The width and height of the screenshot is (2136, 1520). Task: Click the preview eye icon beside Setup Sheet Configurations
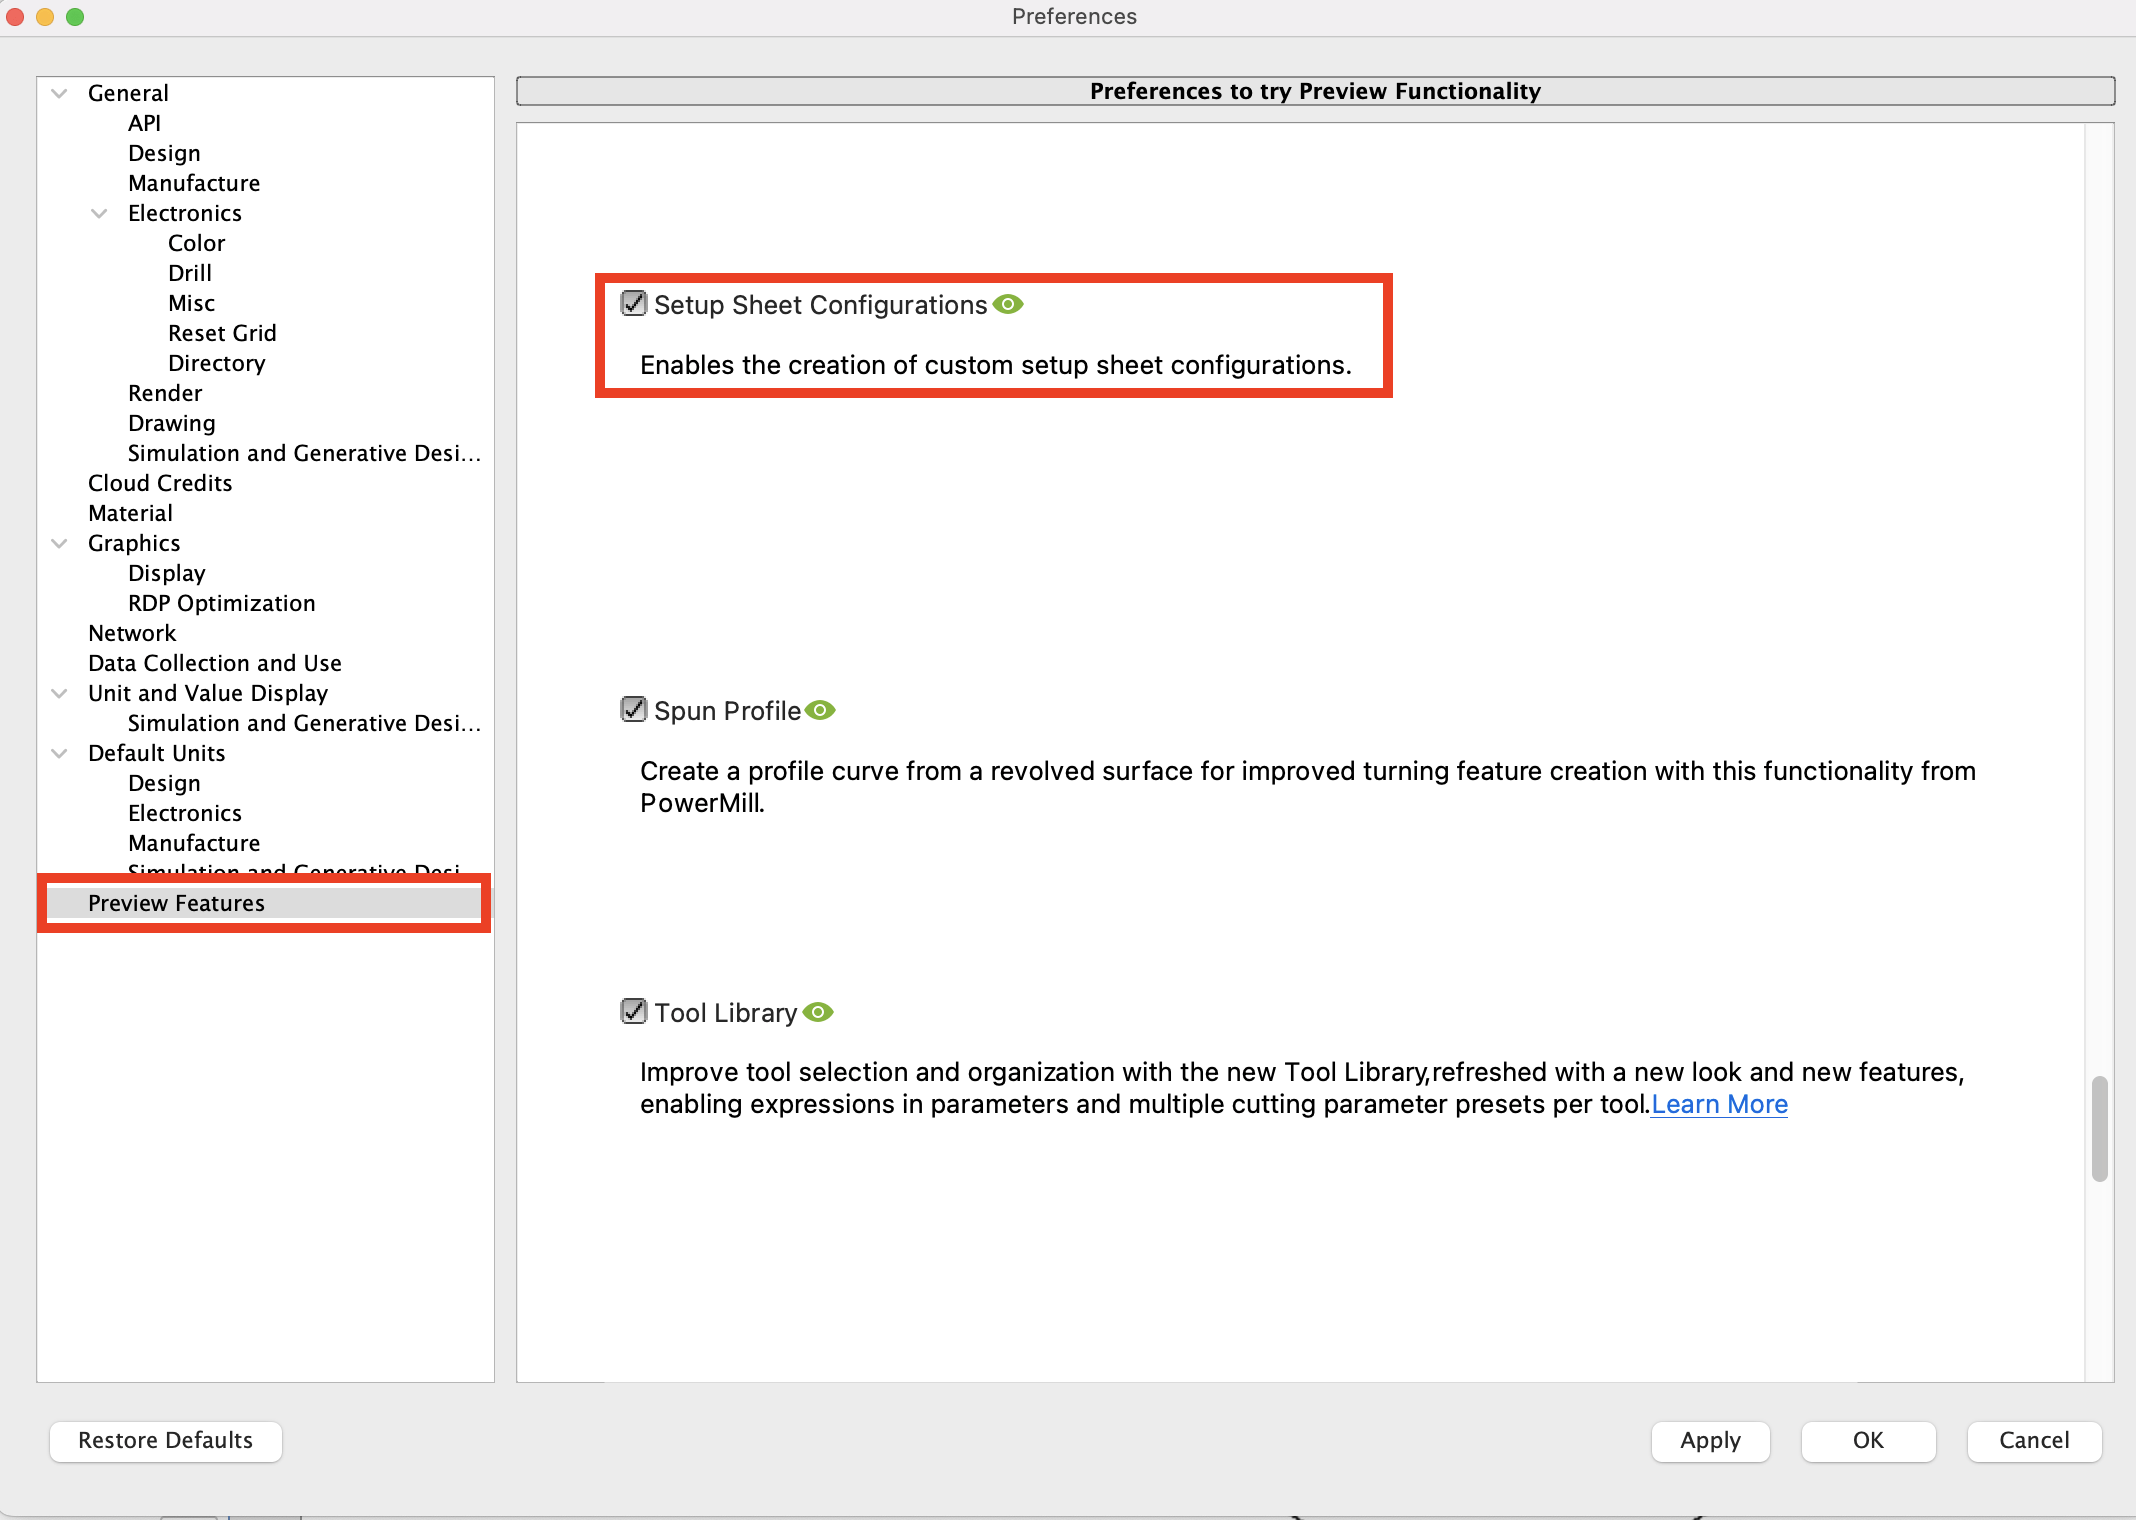1009,304
